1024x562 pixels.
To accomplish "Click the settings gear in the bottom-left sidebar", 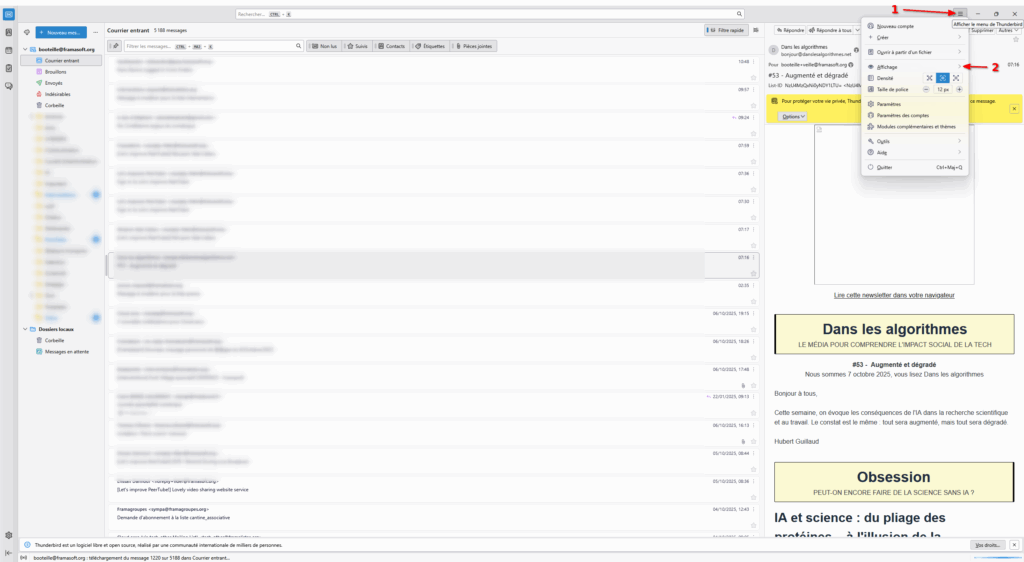I will tap(9, 535).
